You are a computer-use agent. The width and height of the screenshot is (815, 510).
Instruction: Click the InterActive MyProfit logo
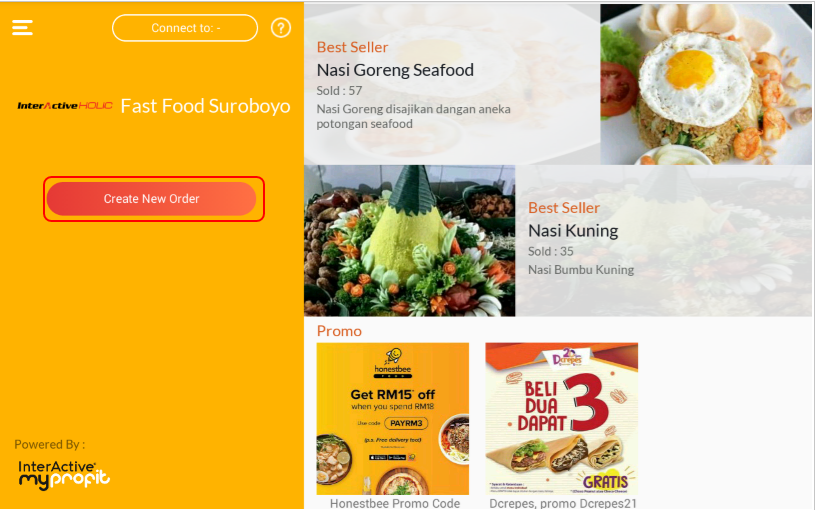[x=64, y=475]
